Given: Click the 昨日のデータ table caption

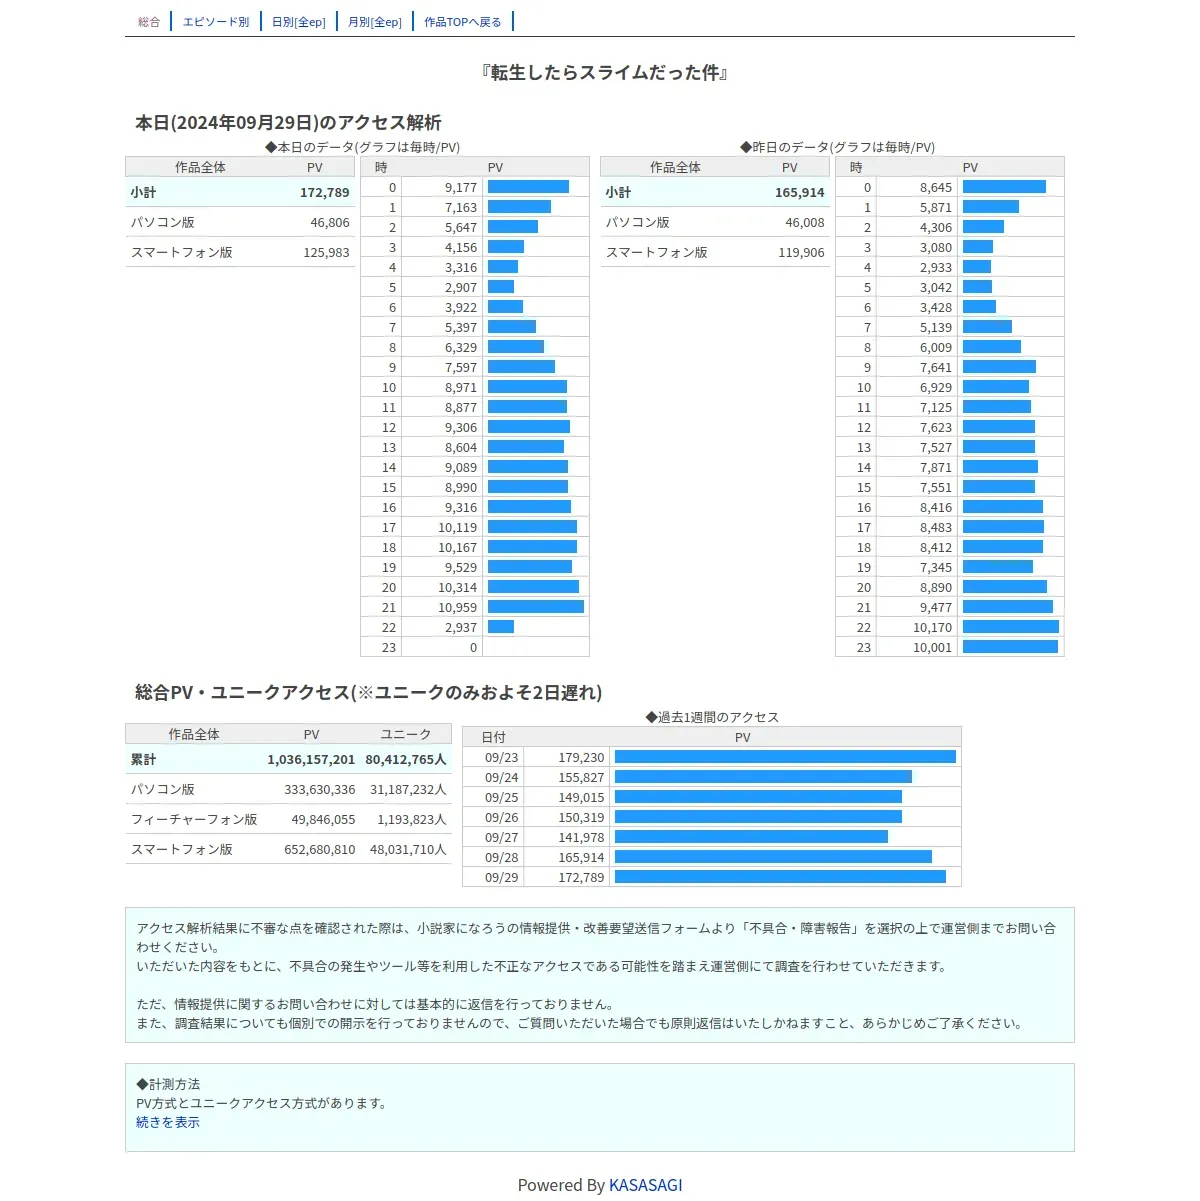Looking at the screenshot, I should click(x=837, y=147).
